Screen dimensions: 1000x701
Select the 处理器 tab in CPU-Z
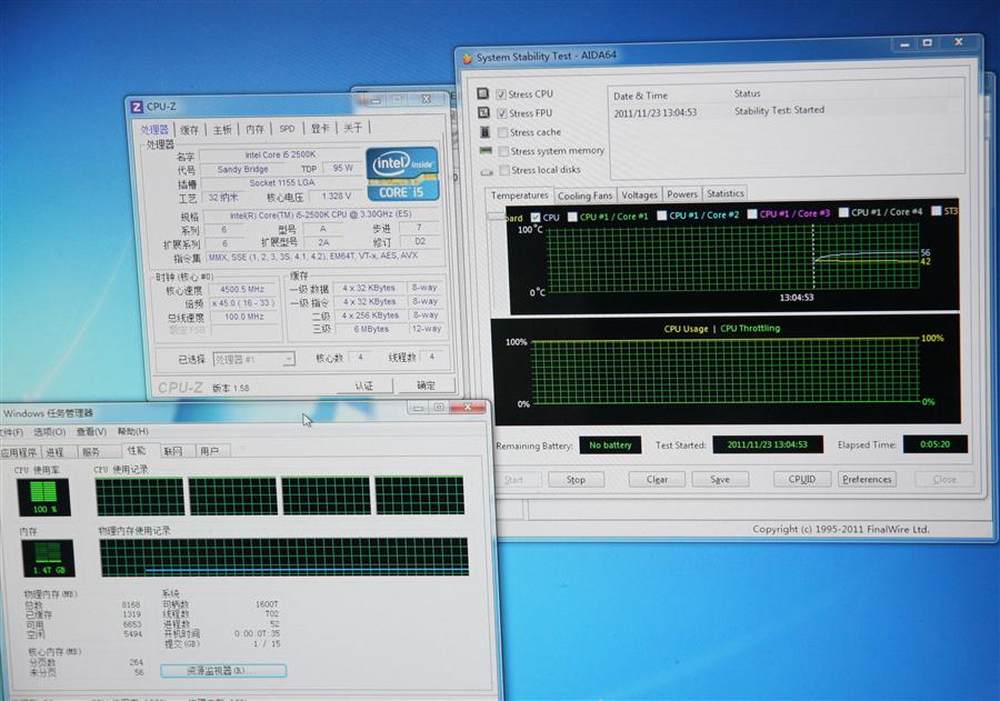(x=154, y=129)
